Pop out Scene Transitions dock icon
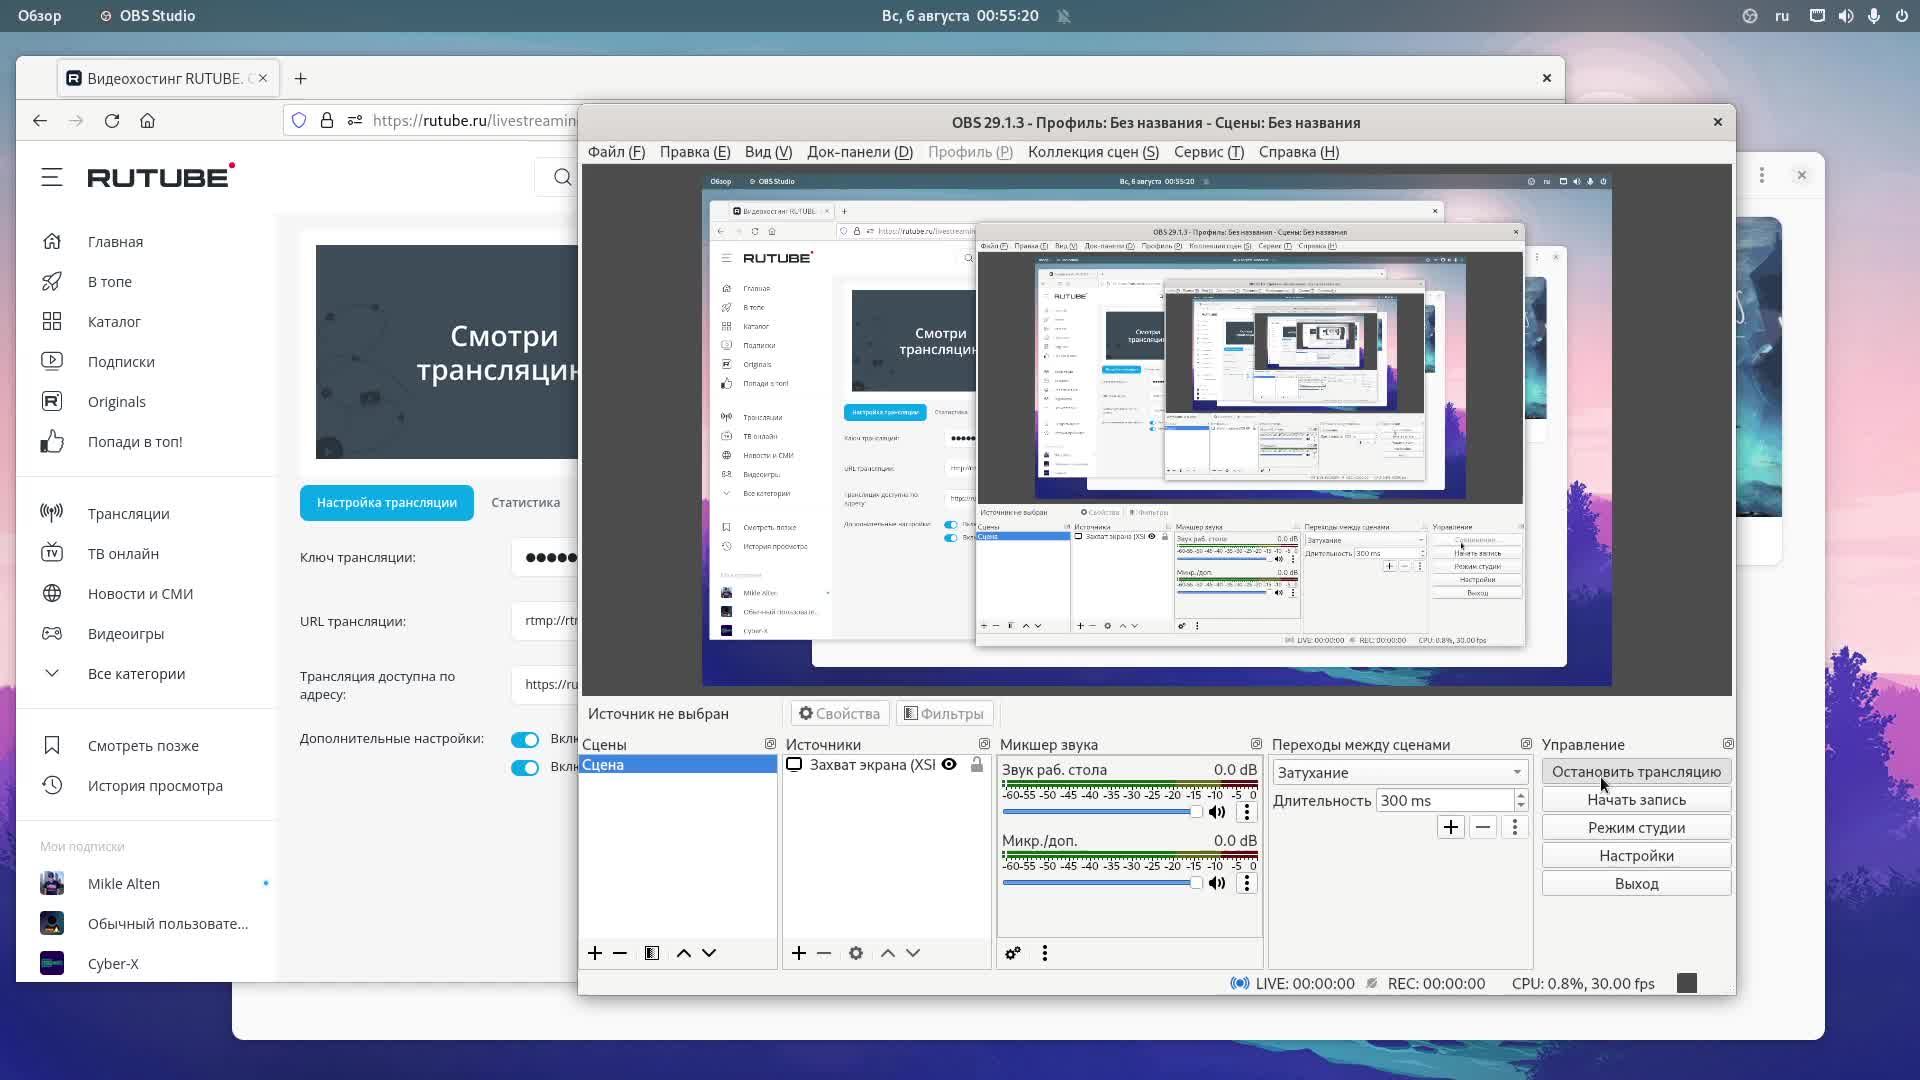 [1526, 744]
